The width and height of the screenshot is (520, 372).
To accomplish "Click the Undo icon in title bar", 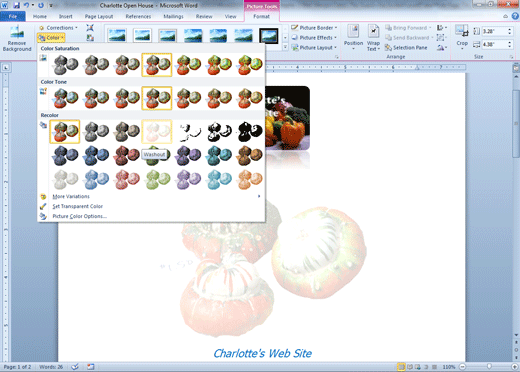I will tap(26, 5).
